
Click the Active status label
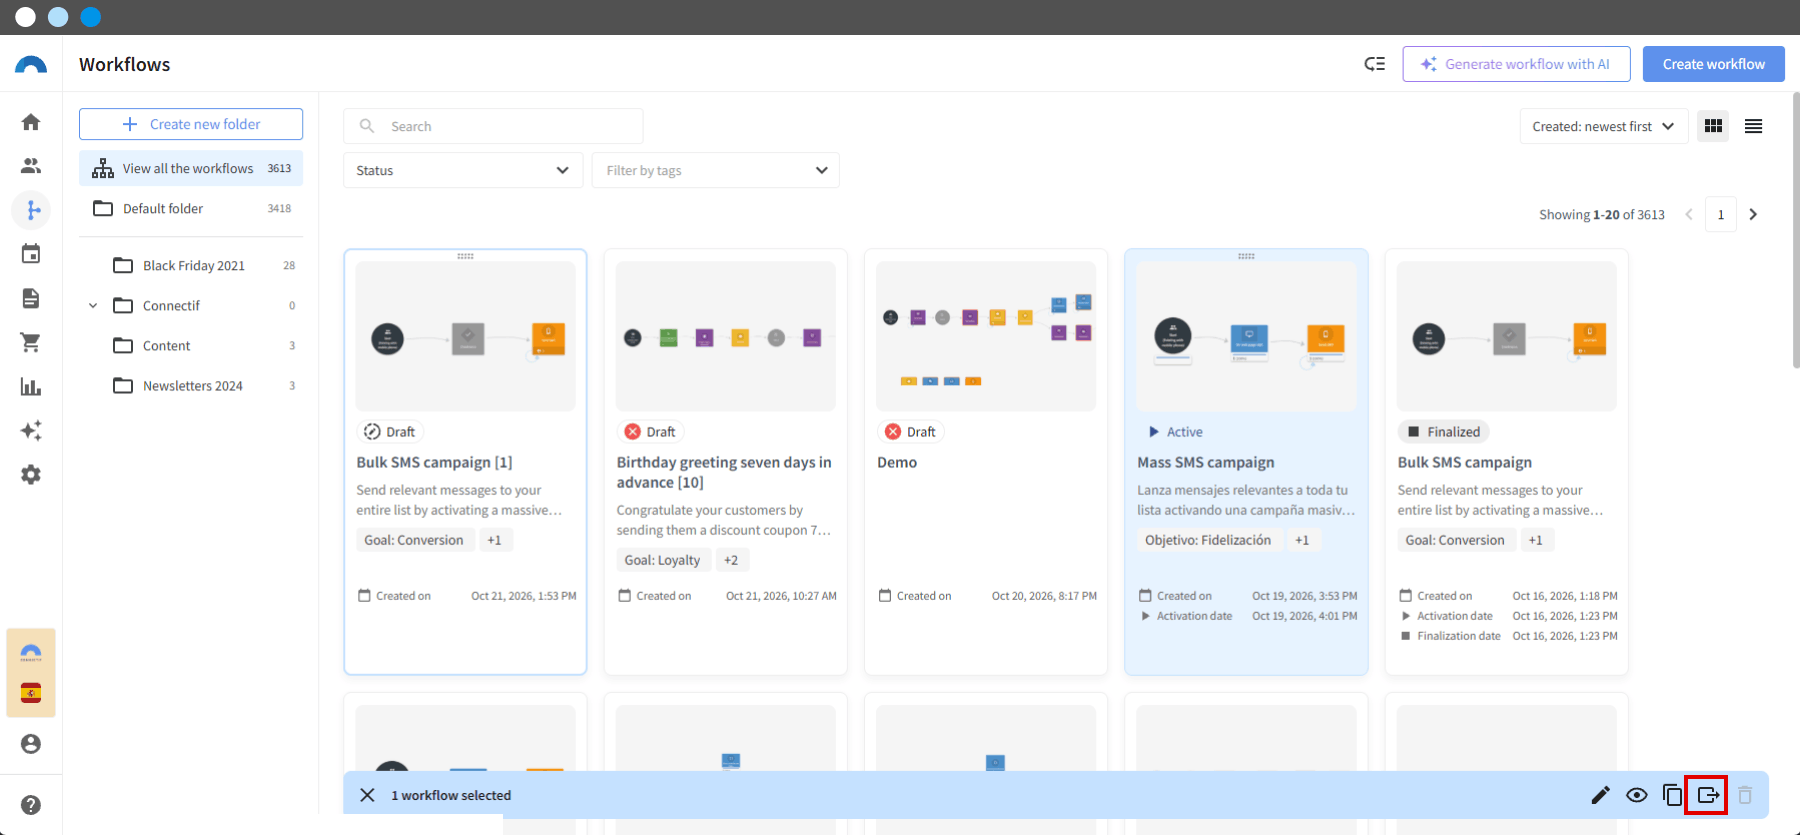coord(1175,432)
